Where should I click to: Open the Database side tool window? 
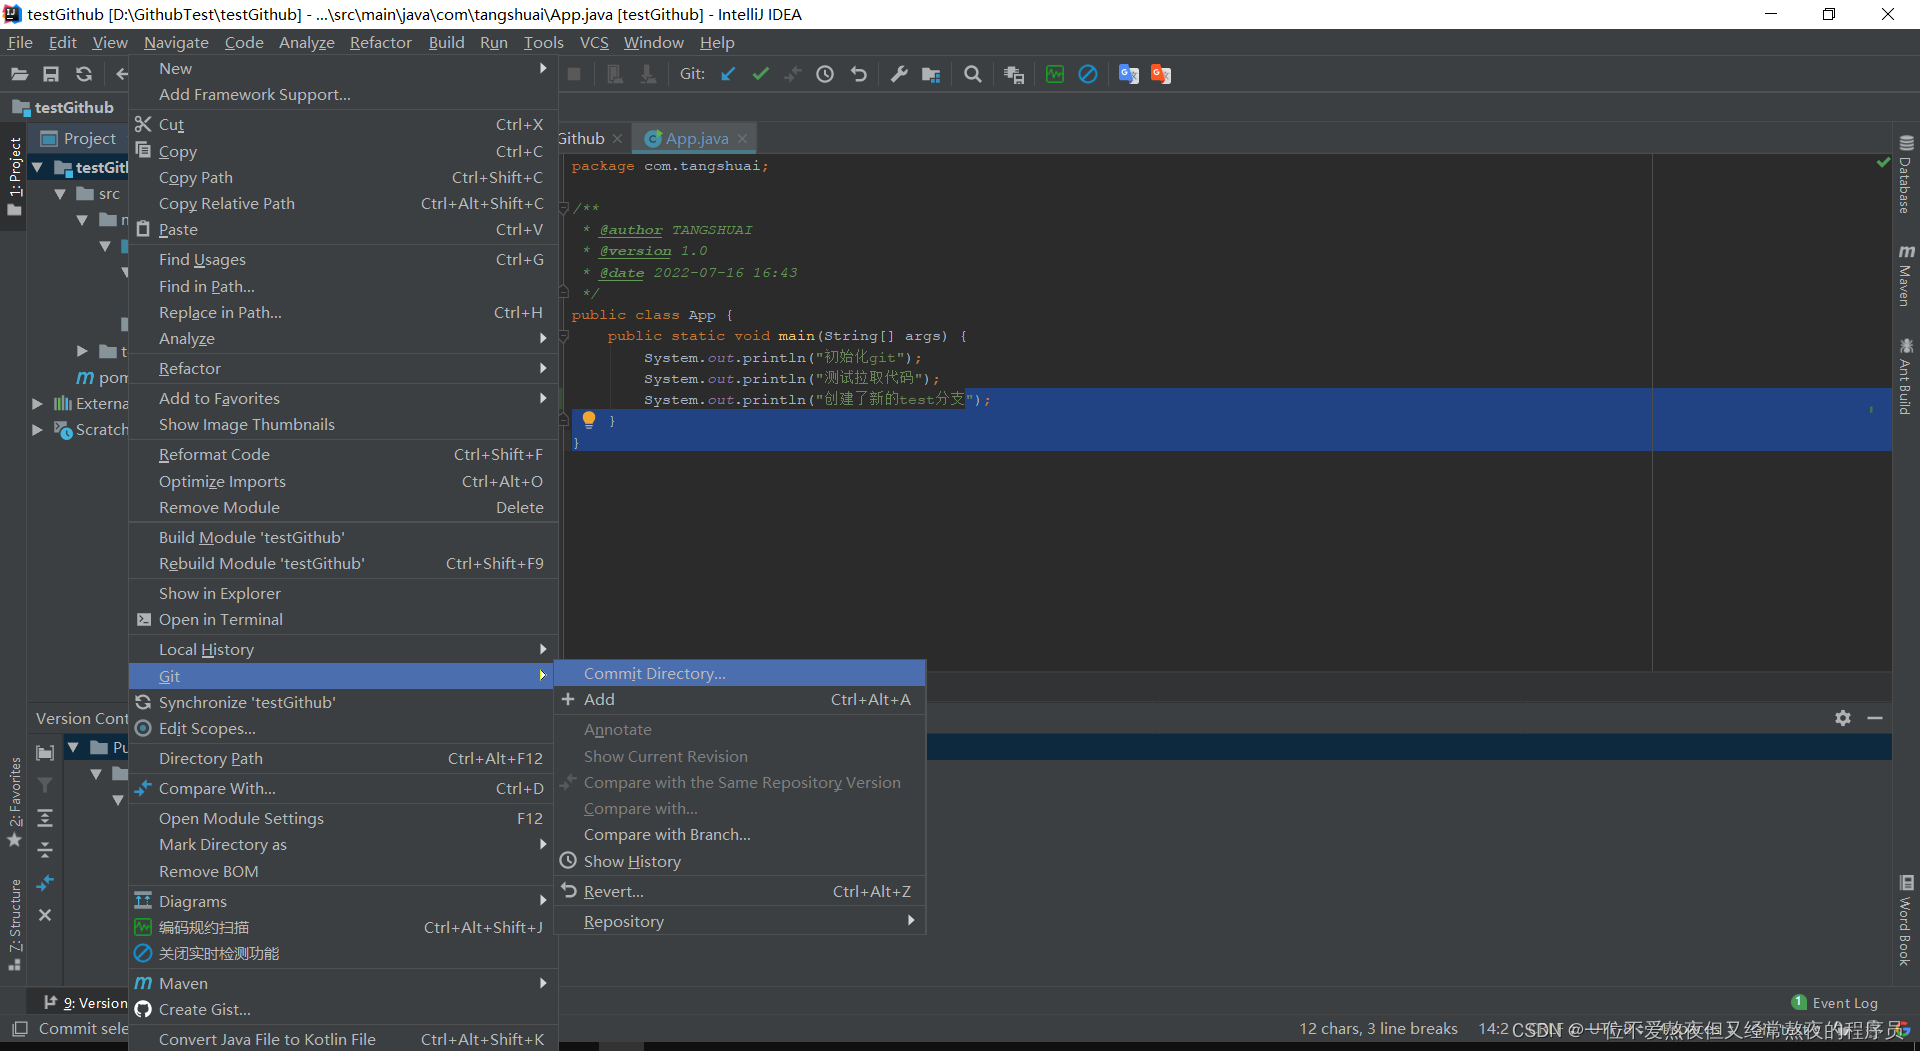pyautogui.click(x=1906, y=175)
